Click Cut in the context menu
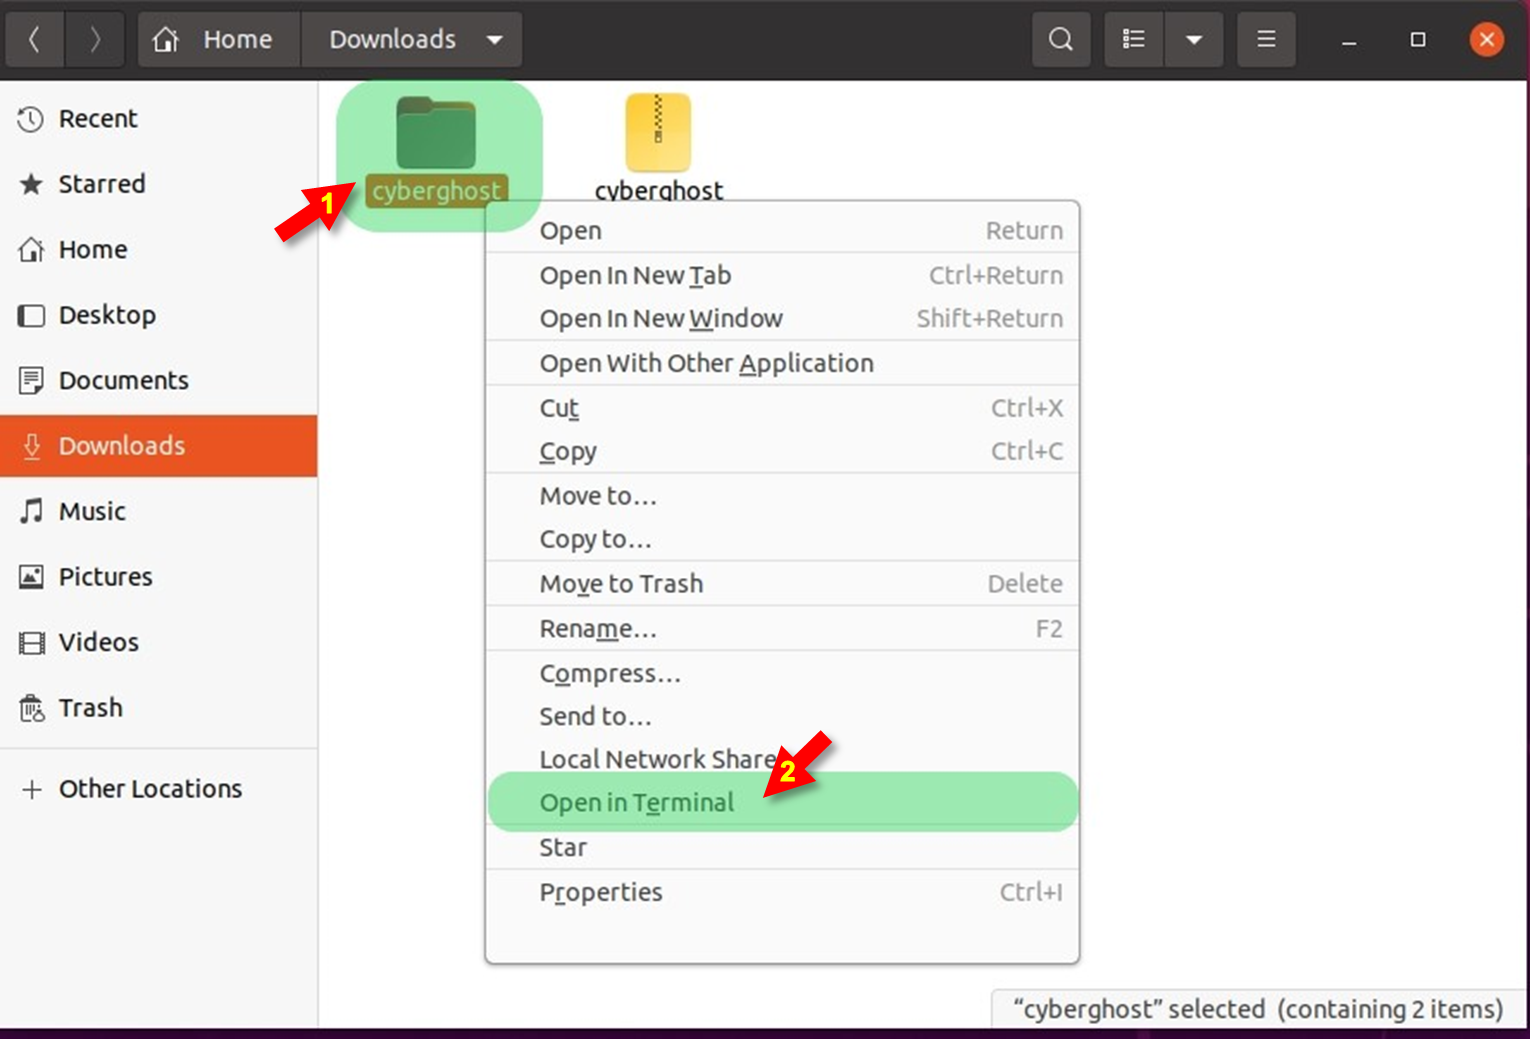1530x1039 pixels. [782, 408]
